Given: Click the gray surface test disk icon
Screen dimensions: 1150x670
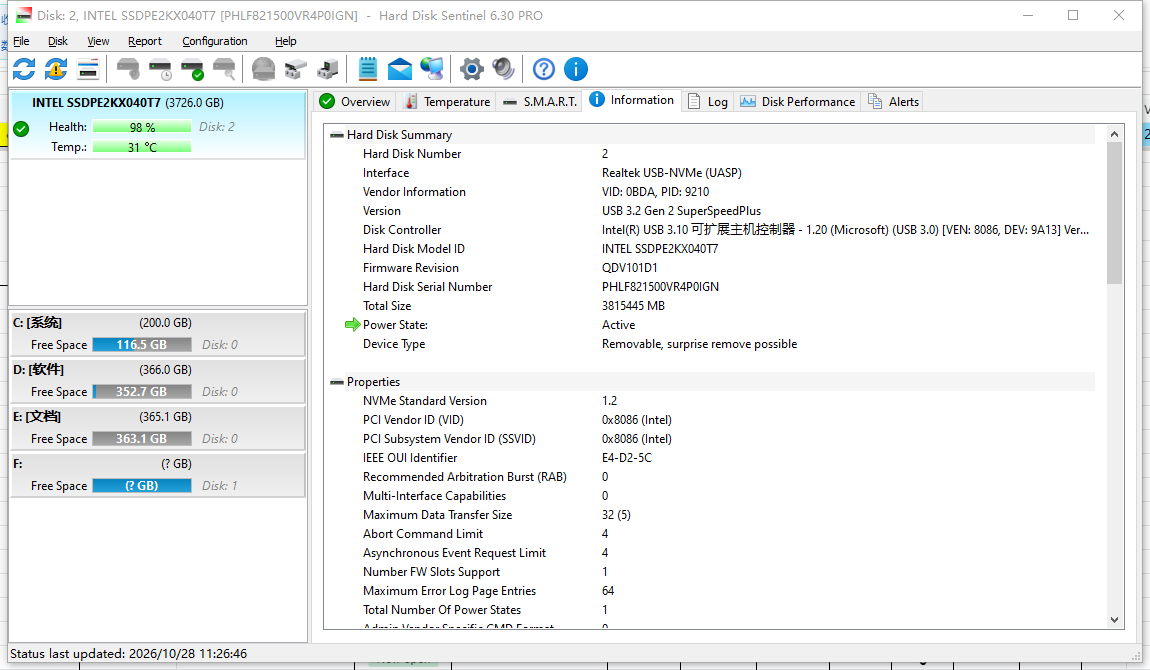Looking at the screenshot, I should coord(263,70).
